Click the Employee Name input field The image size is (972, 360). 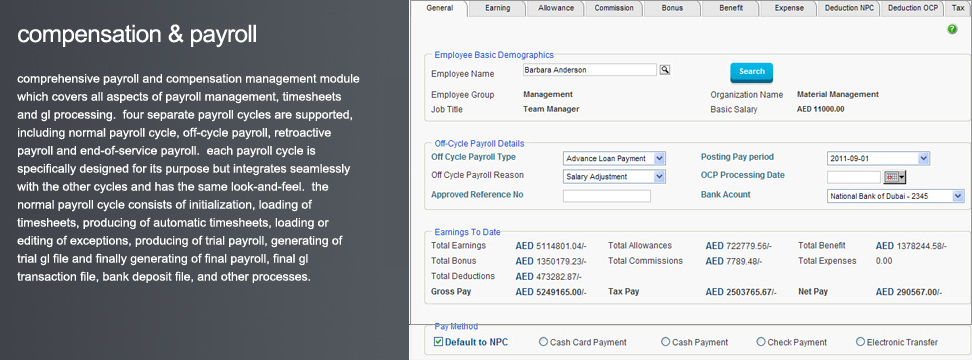tap(590, 70)
